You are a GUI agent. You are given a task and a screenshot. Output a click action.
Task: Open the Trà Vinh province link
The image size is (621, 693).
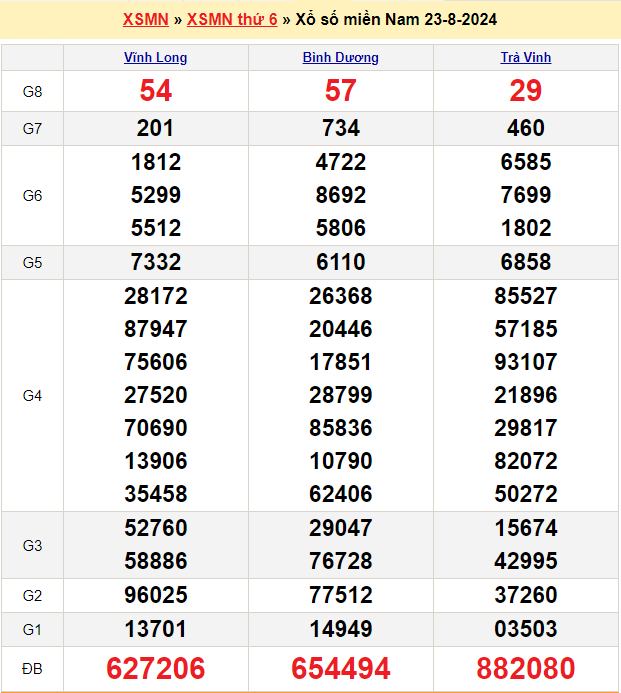pyautogui.click(x=525, y=58)
